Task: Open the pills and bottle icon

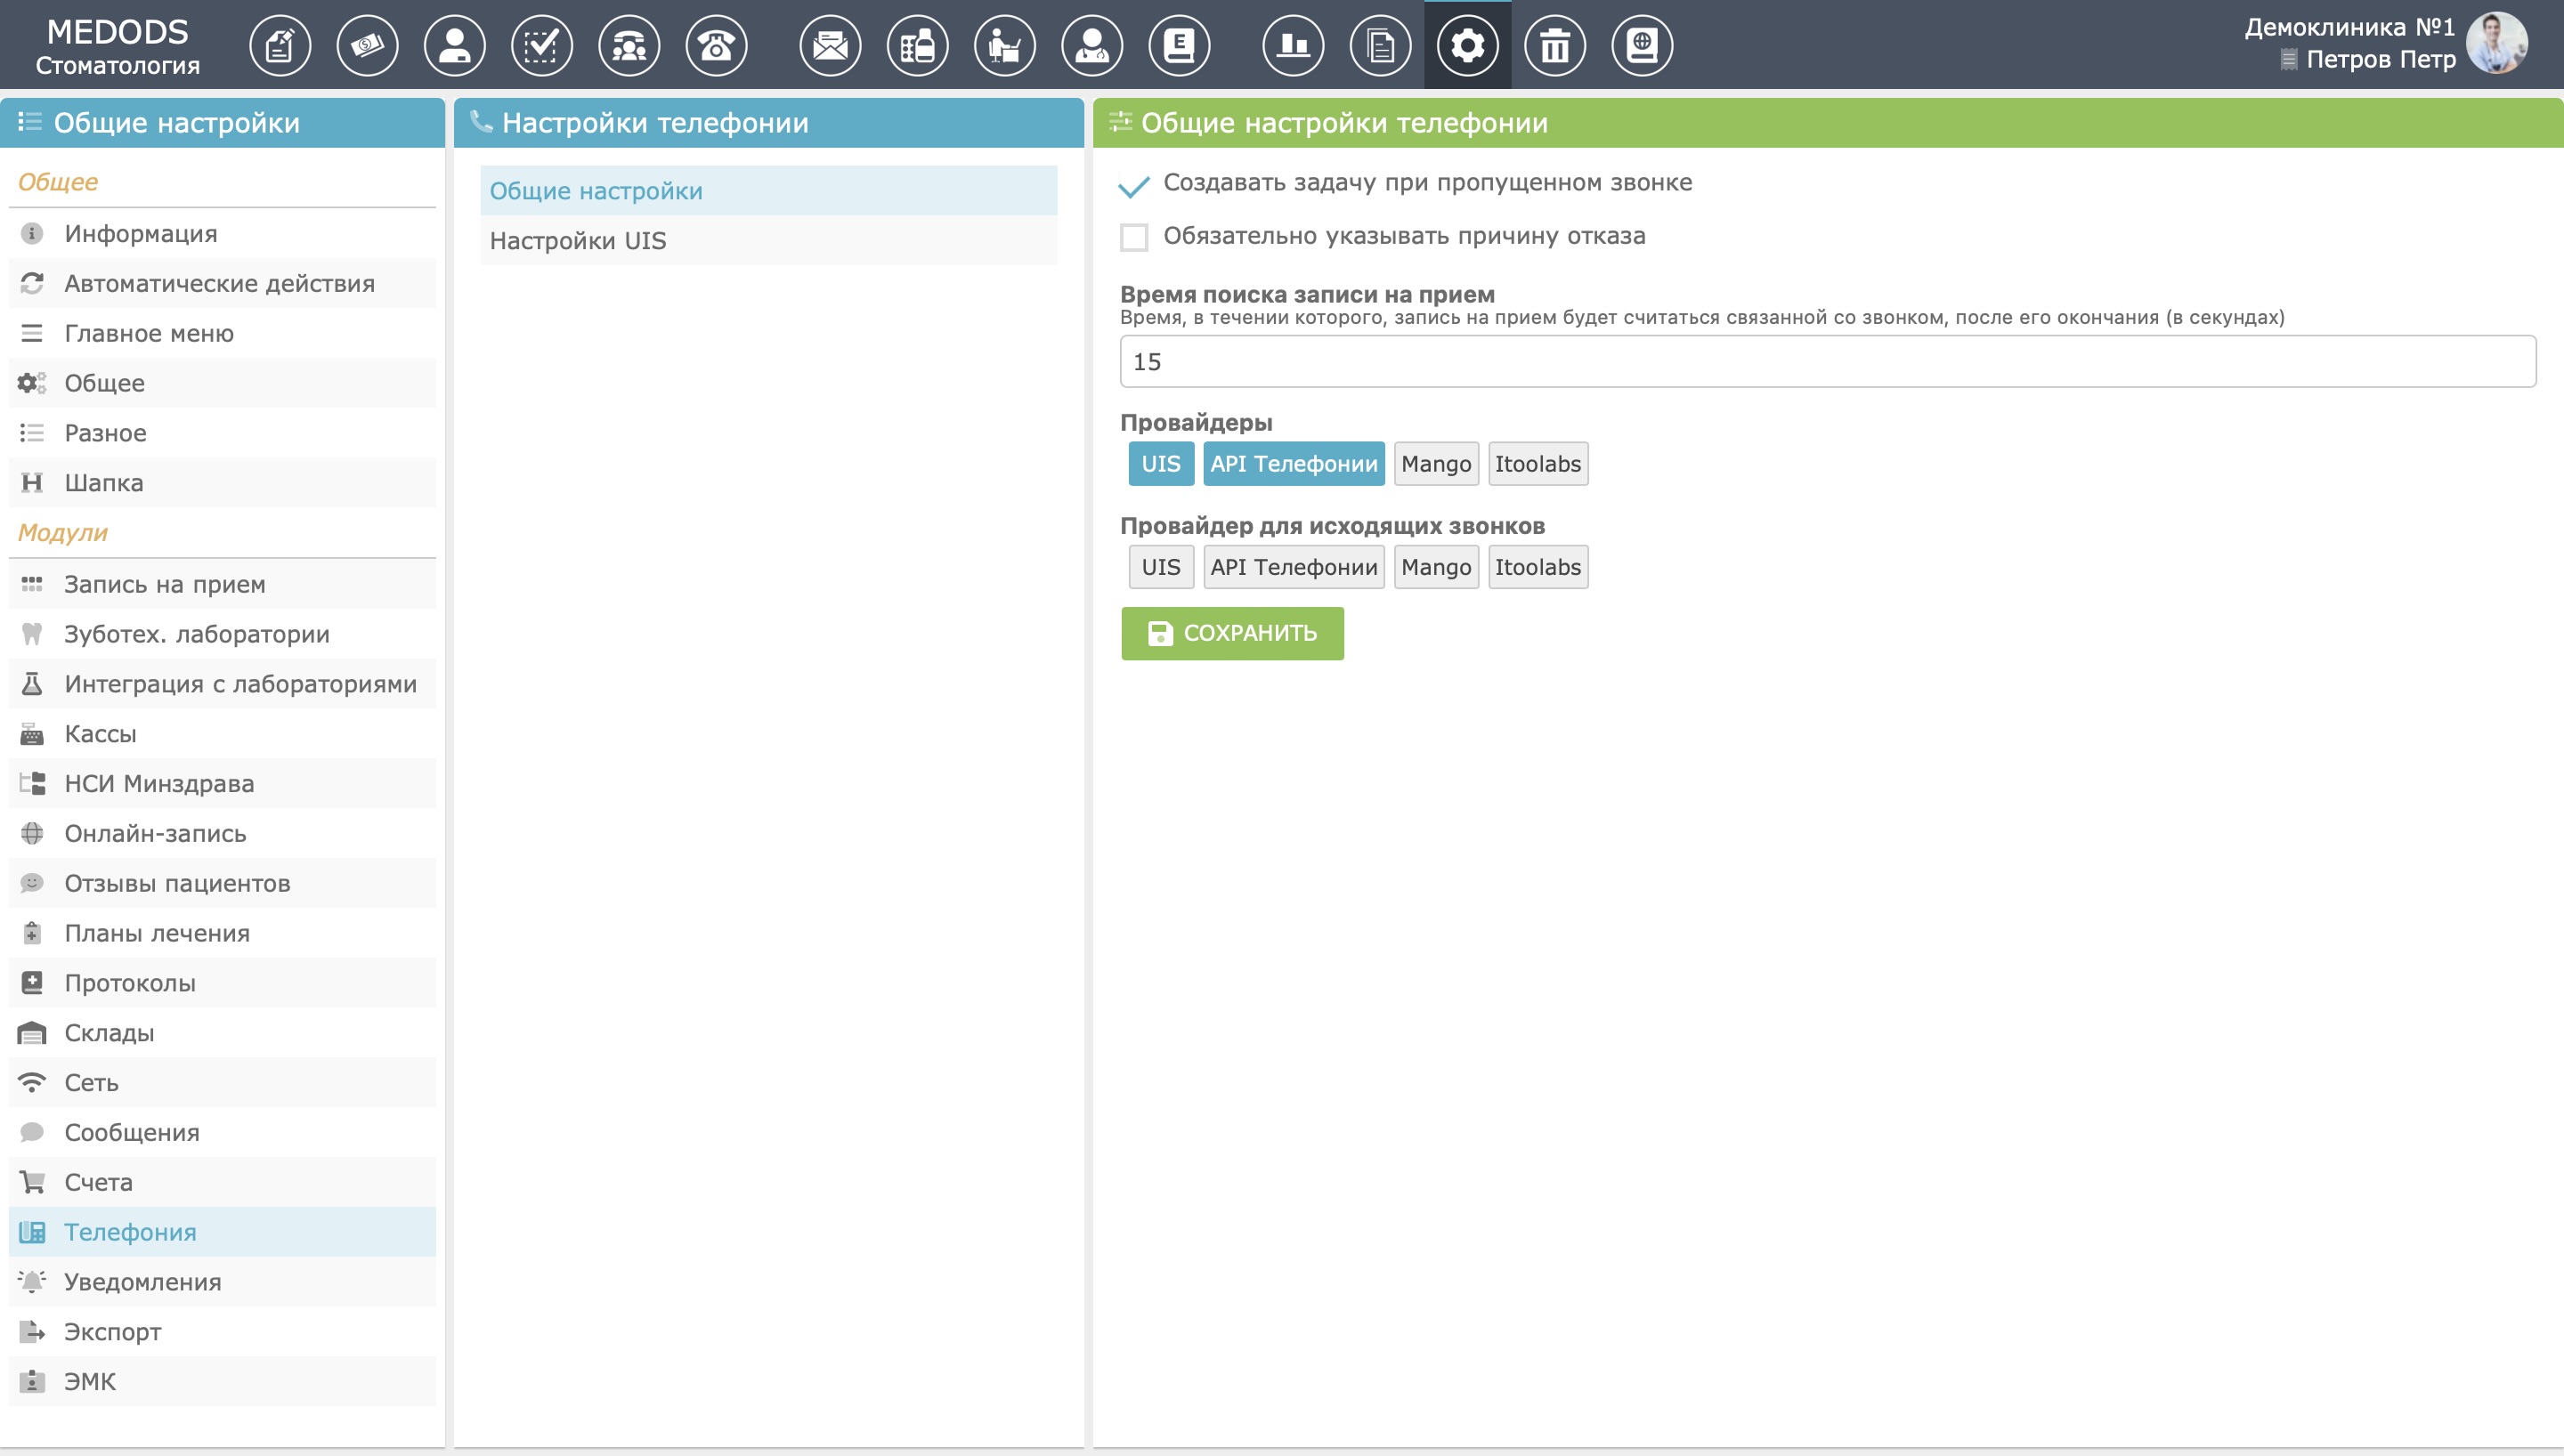Action: [917, 45]
